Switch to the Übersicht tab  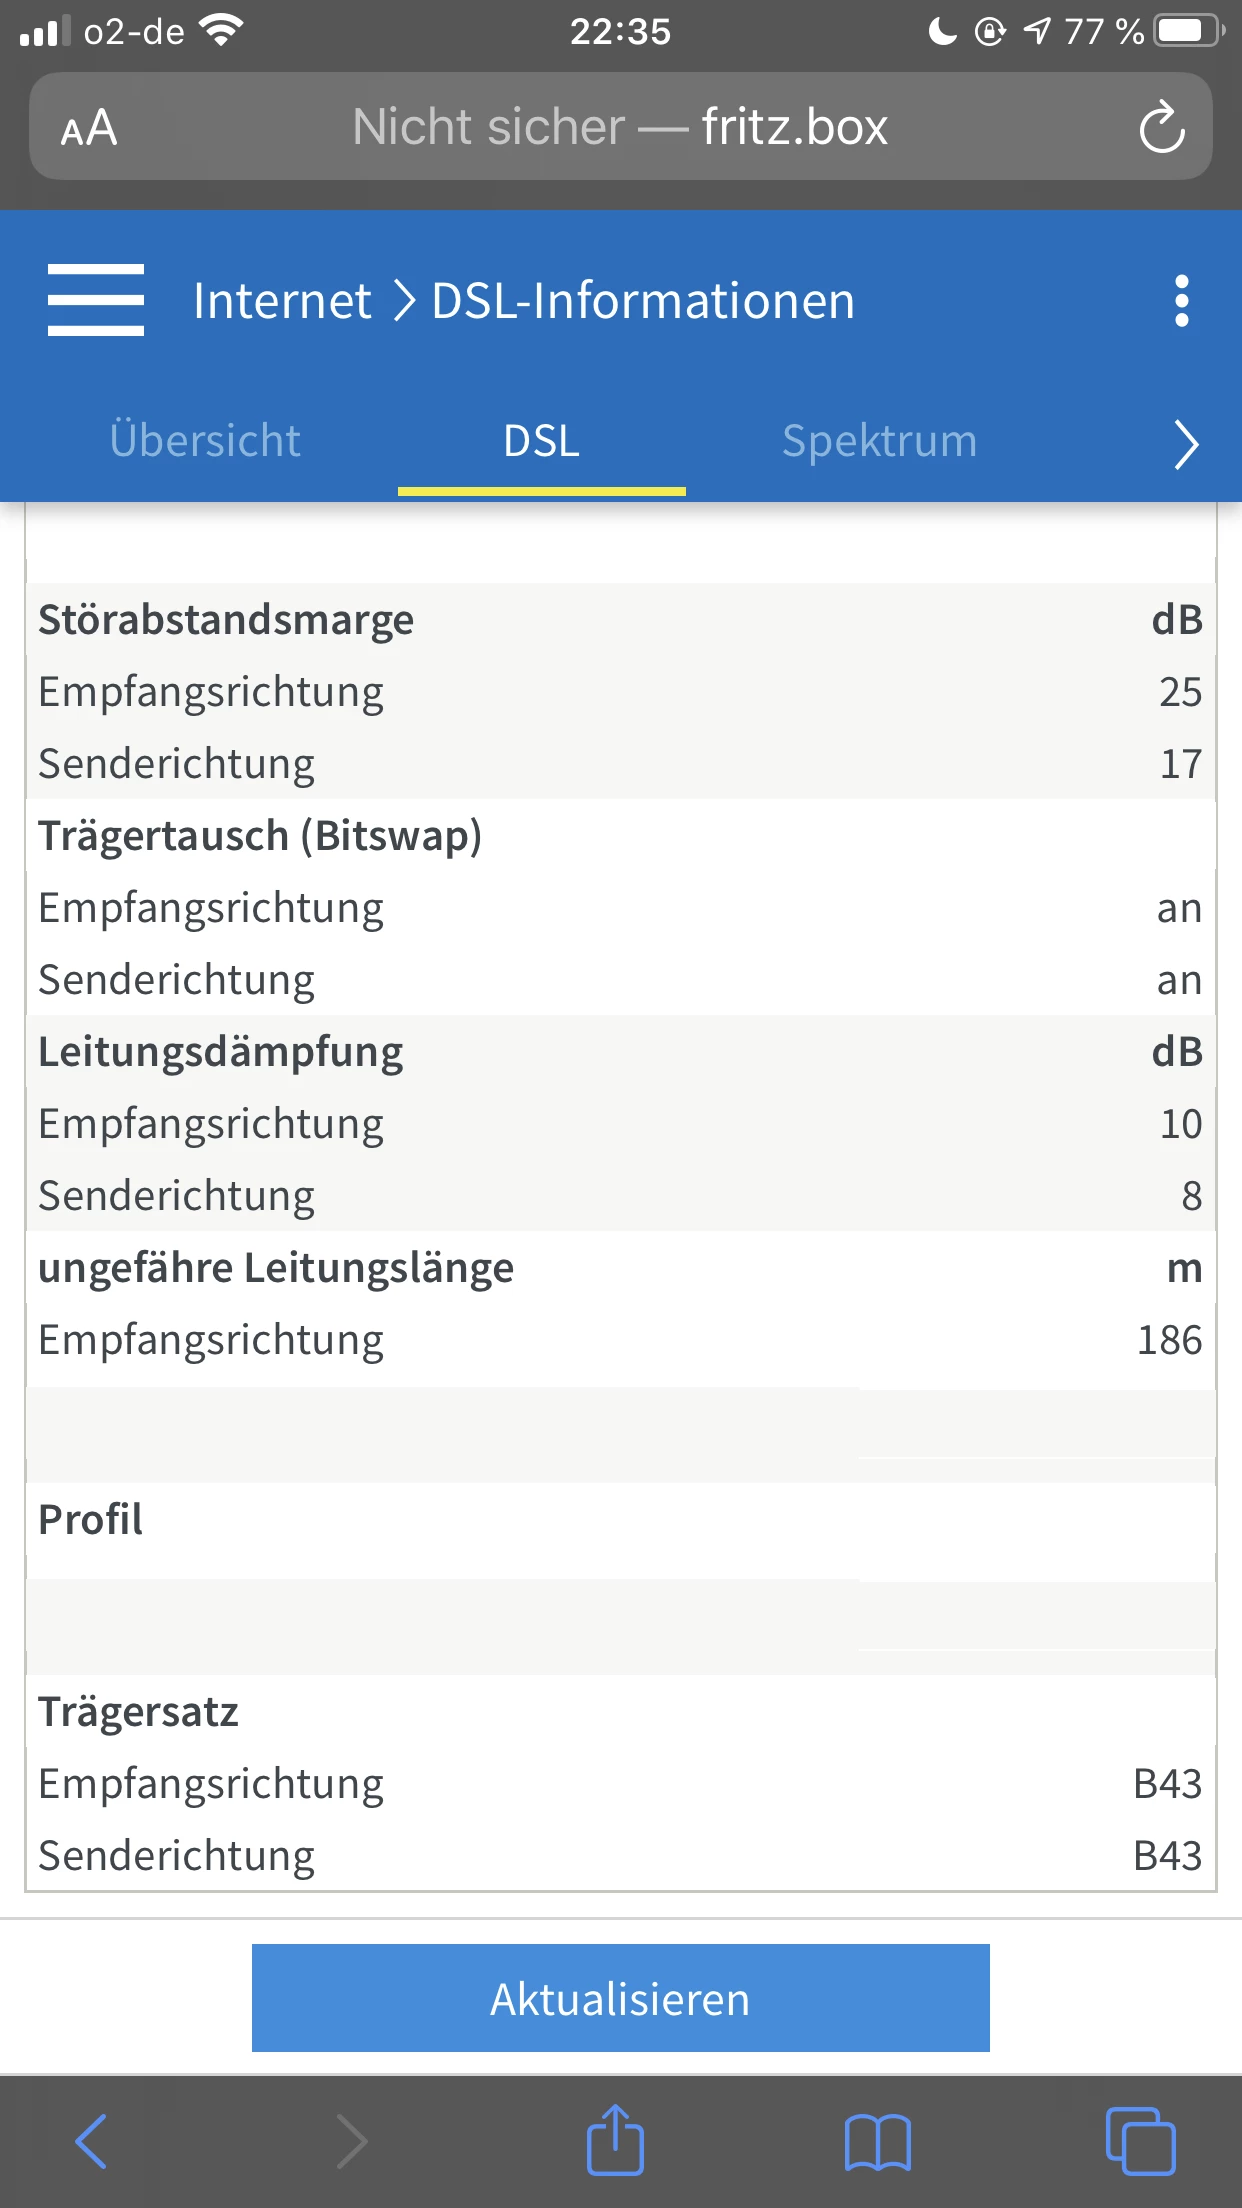tap(205, 441)
